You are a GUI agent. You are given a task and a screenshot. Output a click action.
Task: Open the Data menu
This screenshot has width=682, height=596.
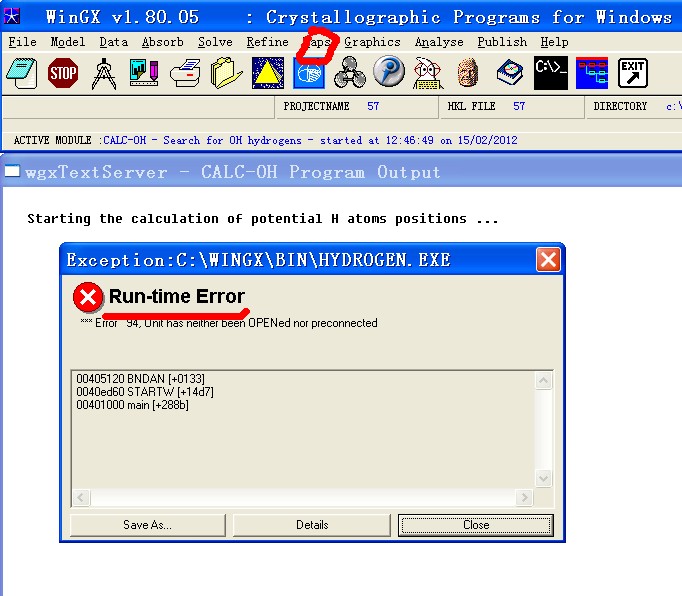point(114,42)
